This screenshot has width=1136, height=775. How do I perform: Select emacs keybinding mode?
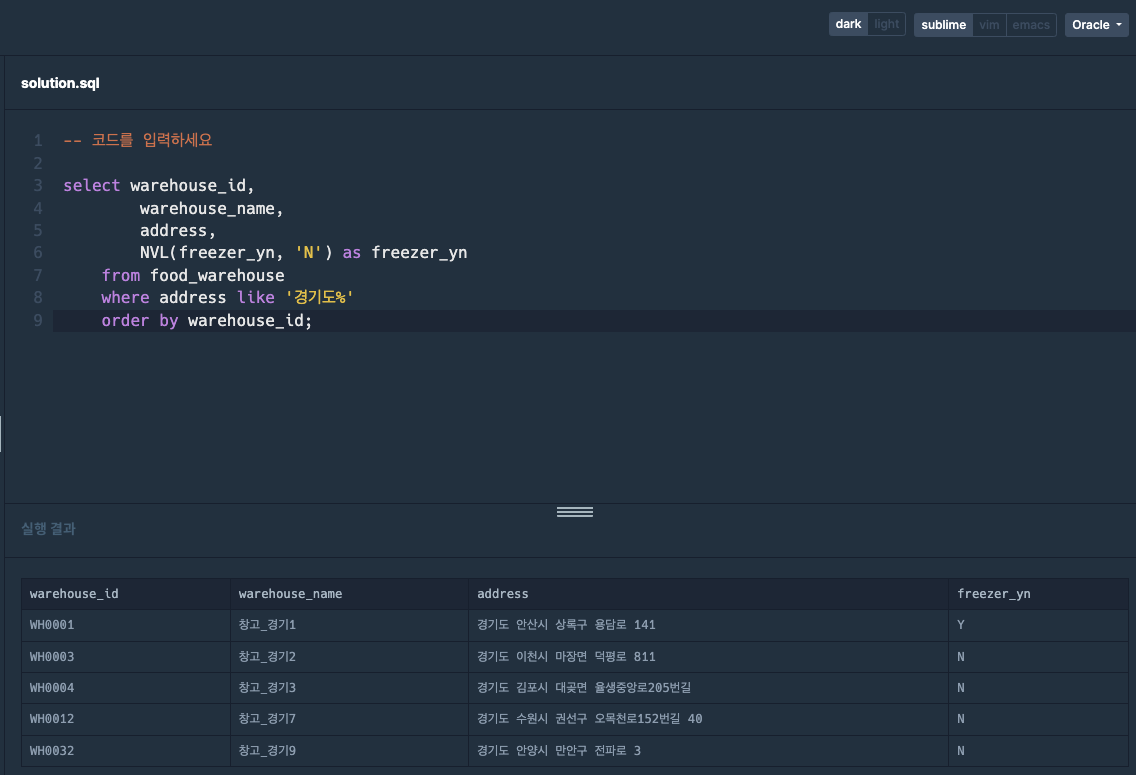point(1031,25)
